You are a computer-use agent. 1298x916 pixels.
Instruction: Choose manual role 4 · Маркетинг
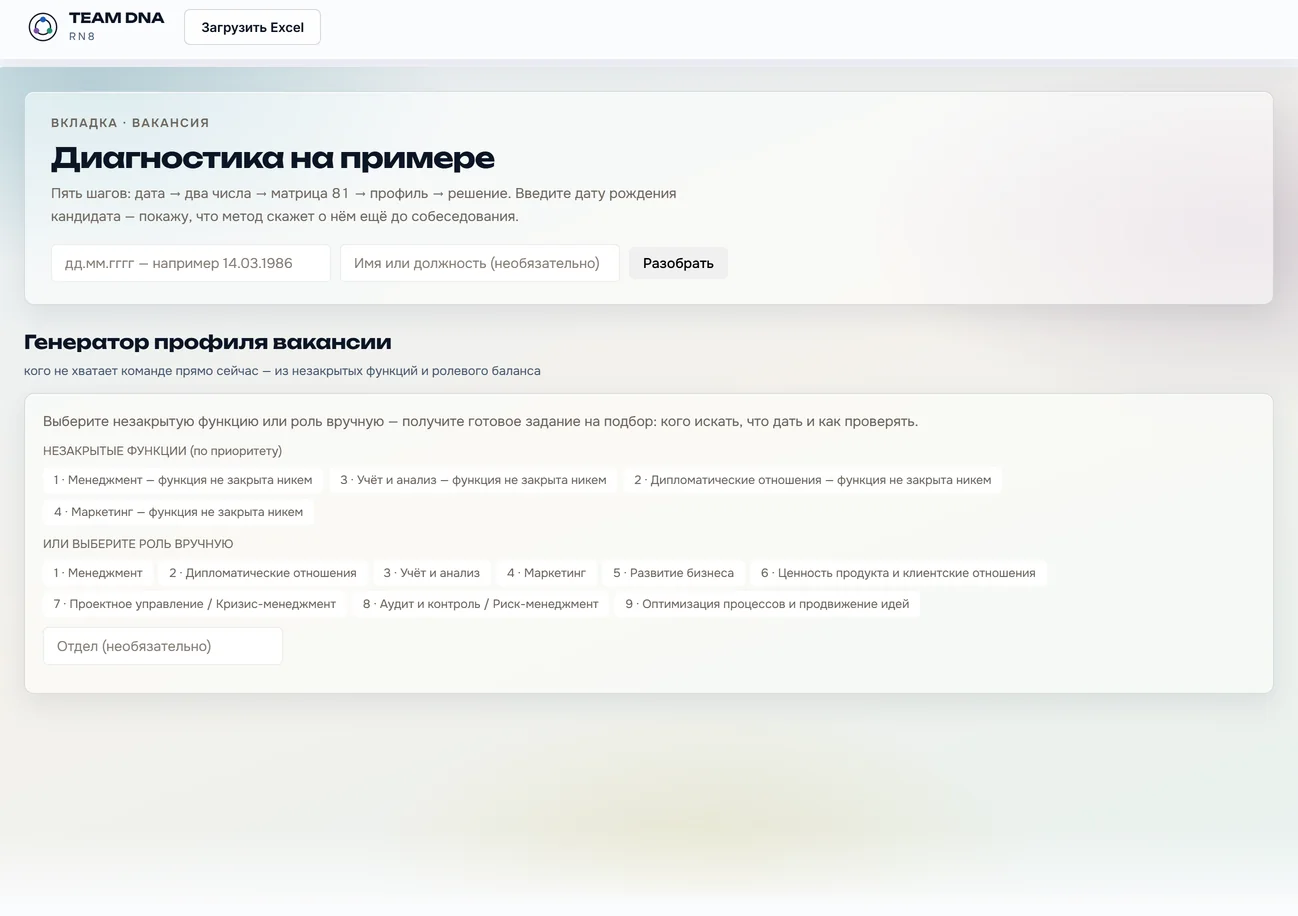coord(546,573)
